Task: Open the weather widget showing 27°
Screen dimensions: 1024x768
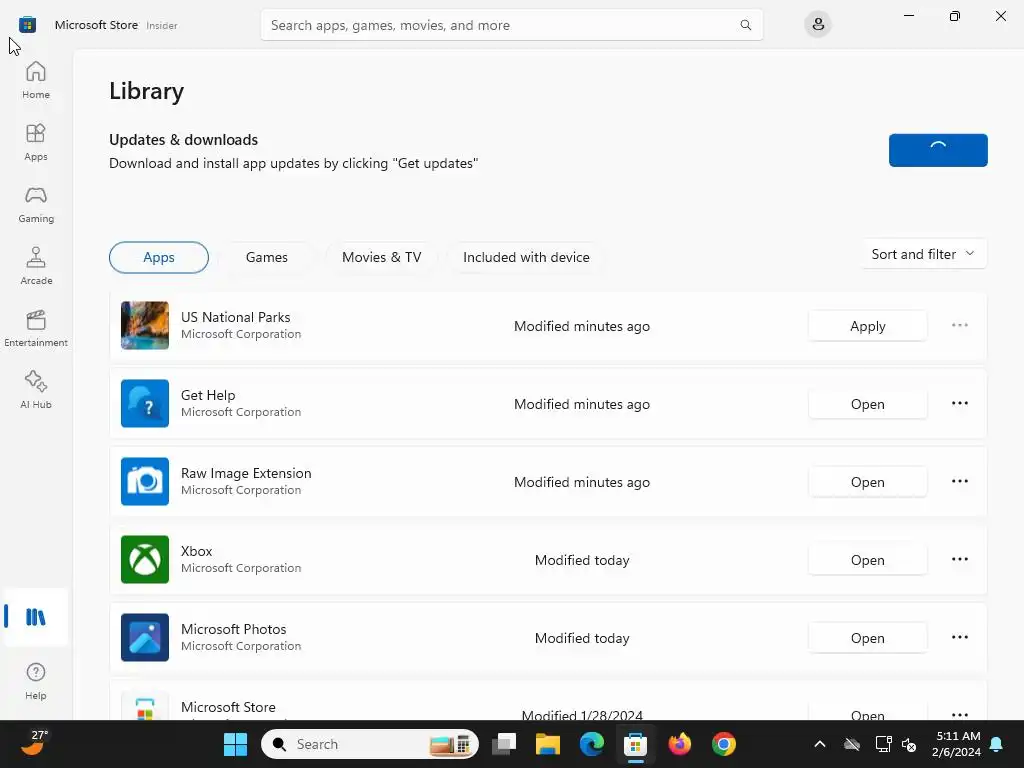Action: point(35,743)
